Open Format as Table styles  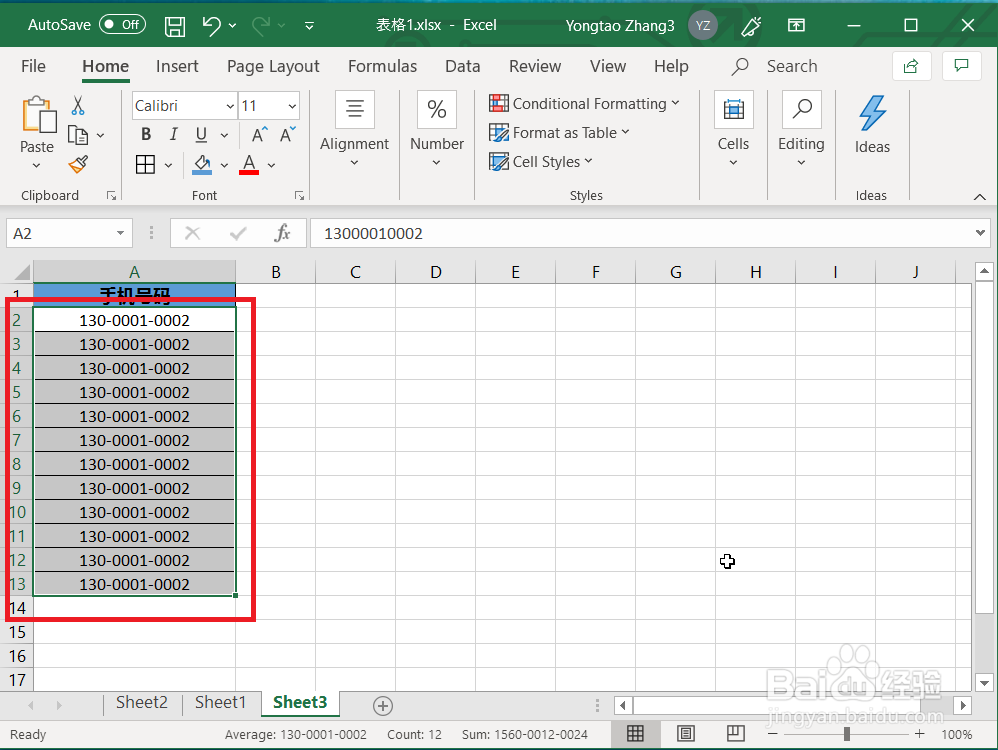558,132
